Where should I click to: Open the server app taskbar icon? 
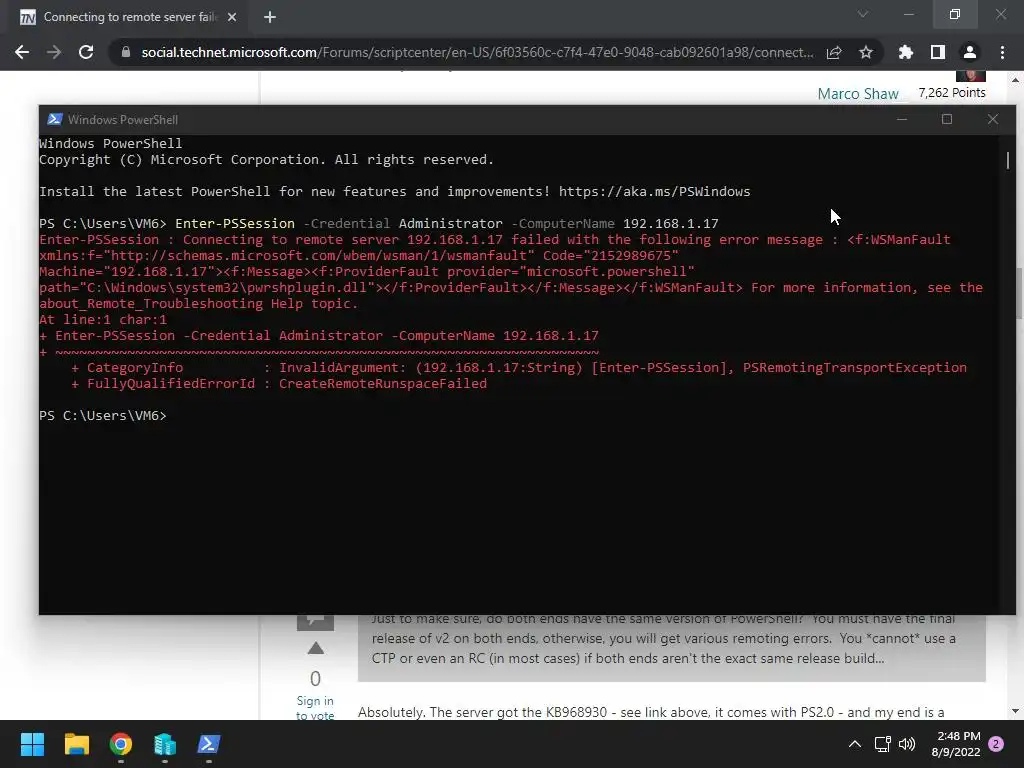pyautogui.click(x=165, y=744)
